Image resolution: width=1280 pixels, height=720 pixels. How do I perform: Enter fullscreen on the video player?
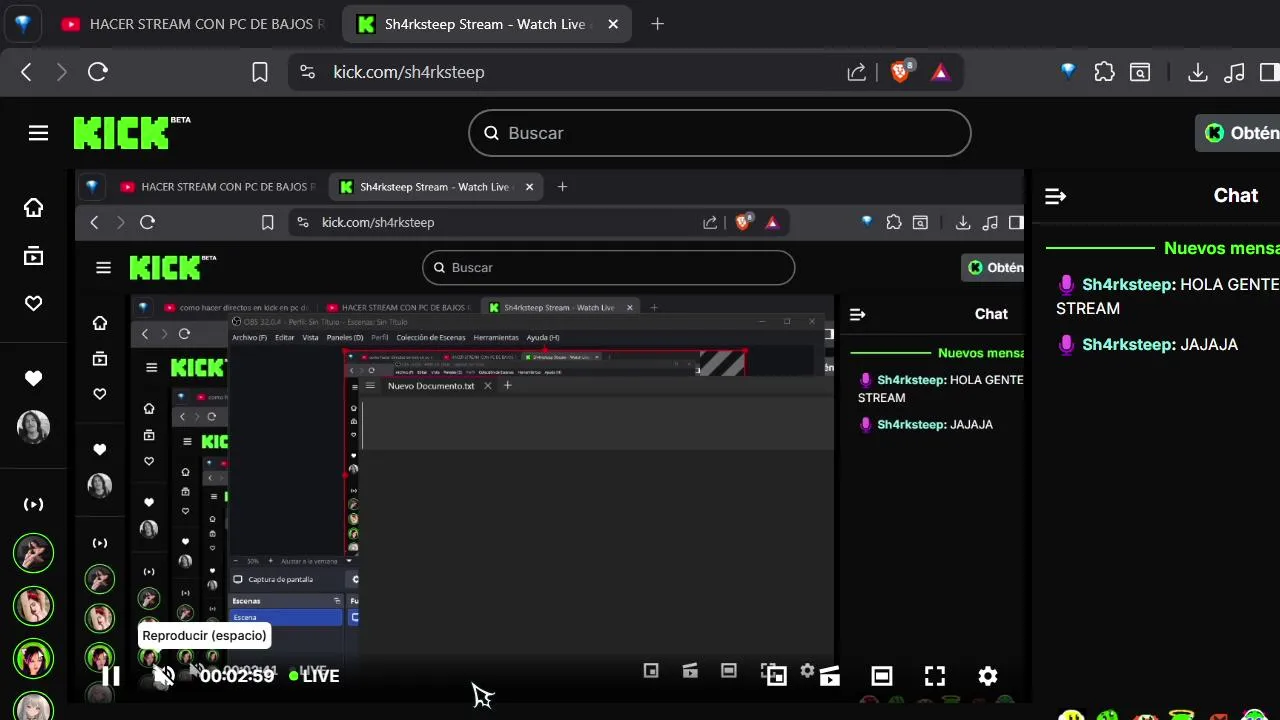coord(935,676)
